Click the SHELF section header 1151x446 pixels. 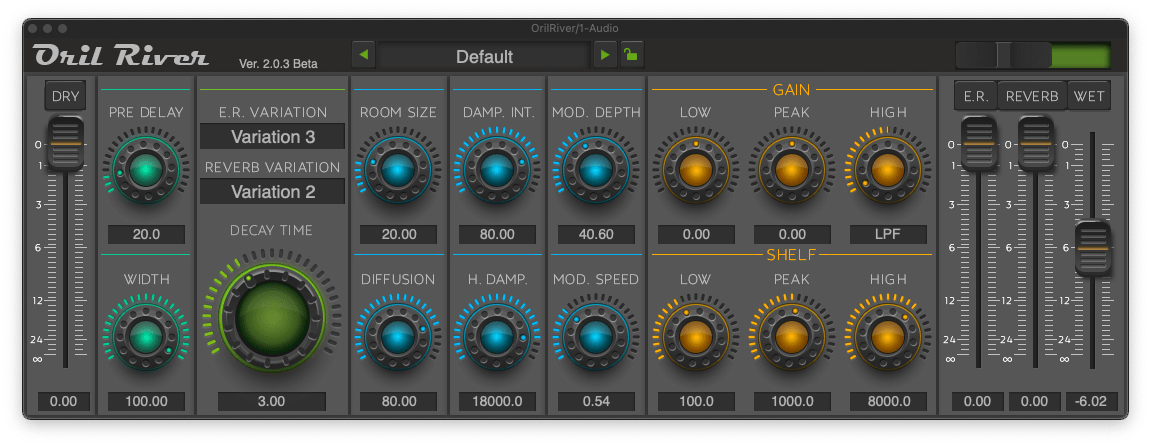pyautogui.click(x=791, y=255)
